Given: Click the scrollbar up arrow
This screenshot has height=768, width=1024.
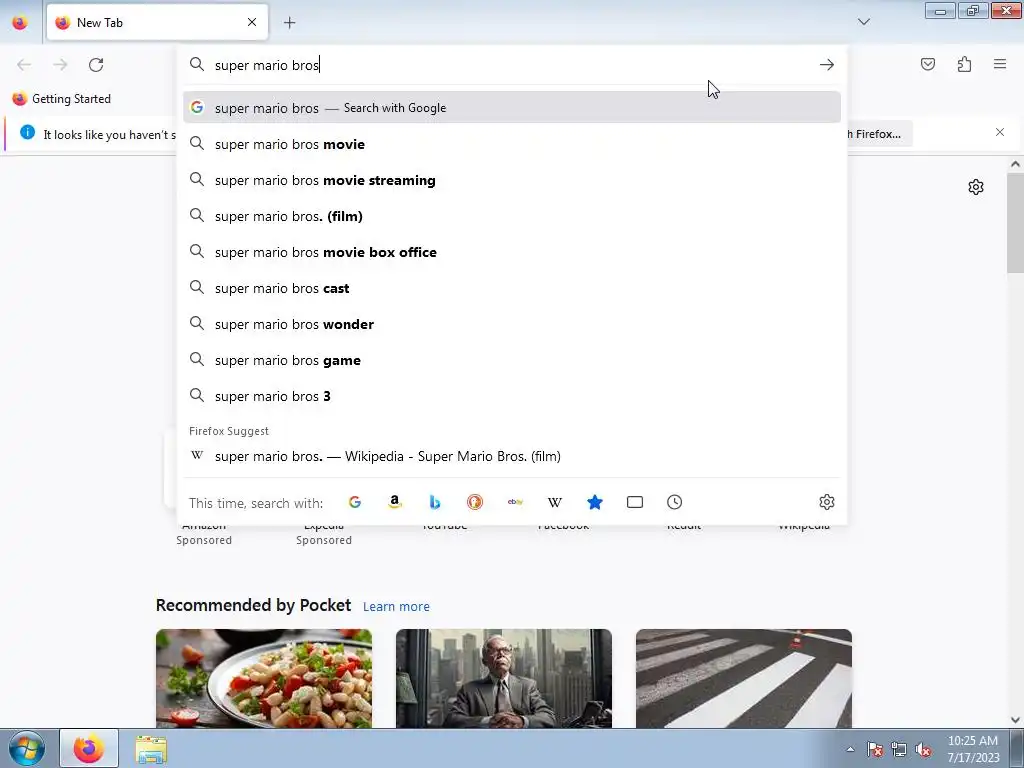Looking at the screenshot, I should point(1015,165).
